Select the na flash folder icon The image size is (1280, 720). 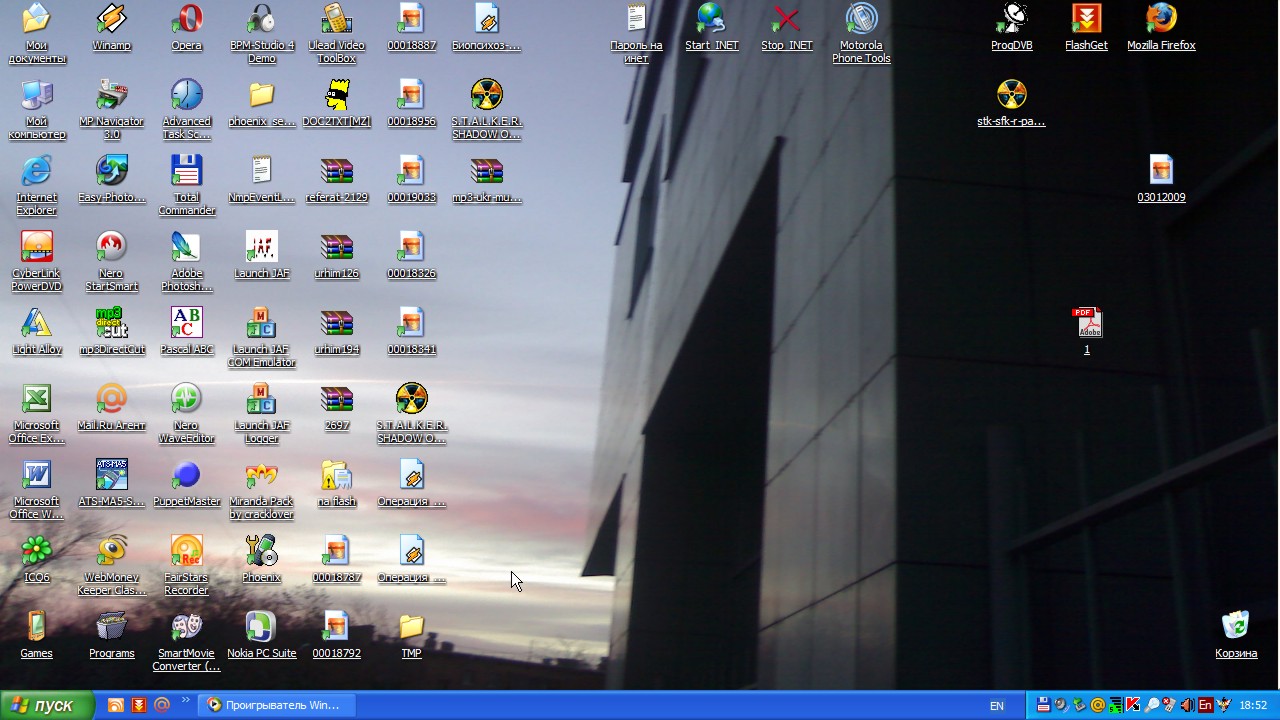tap(336, 482)
